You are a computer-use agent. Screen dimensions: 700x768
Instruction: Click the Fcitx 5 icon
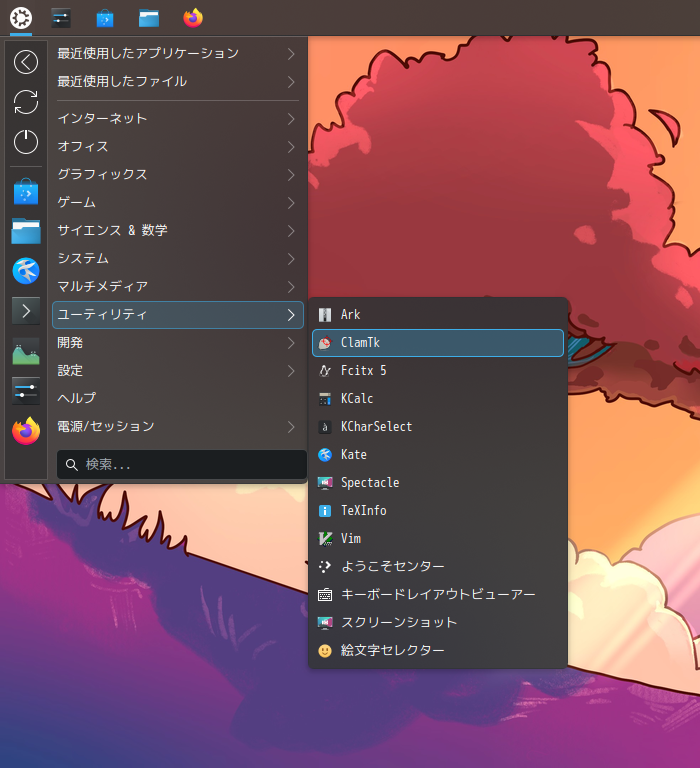coord(325,371)
